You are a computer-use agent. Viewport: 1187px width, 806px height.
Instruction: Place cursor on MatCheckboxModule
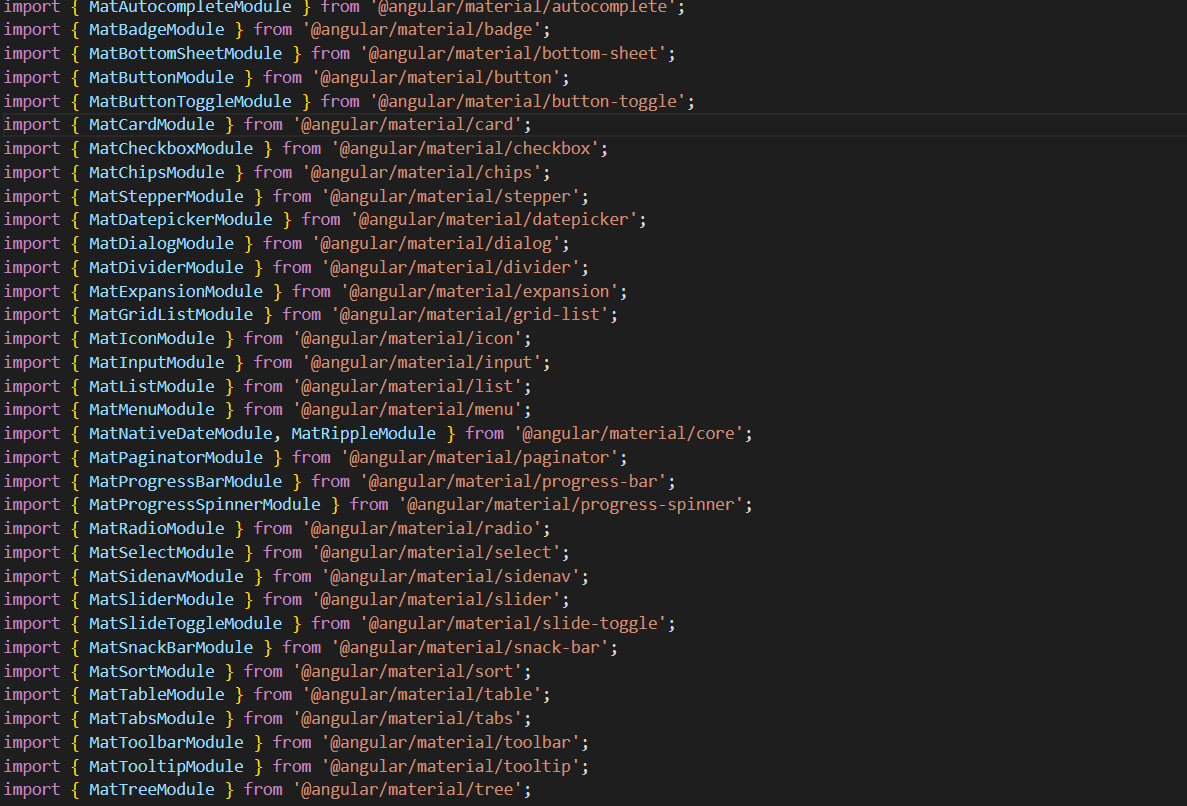click(170, 148)
